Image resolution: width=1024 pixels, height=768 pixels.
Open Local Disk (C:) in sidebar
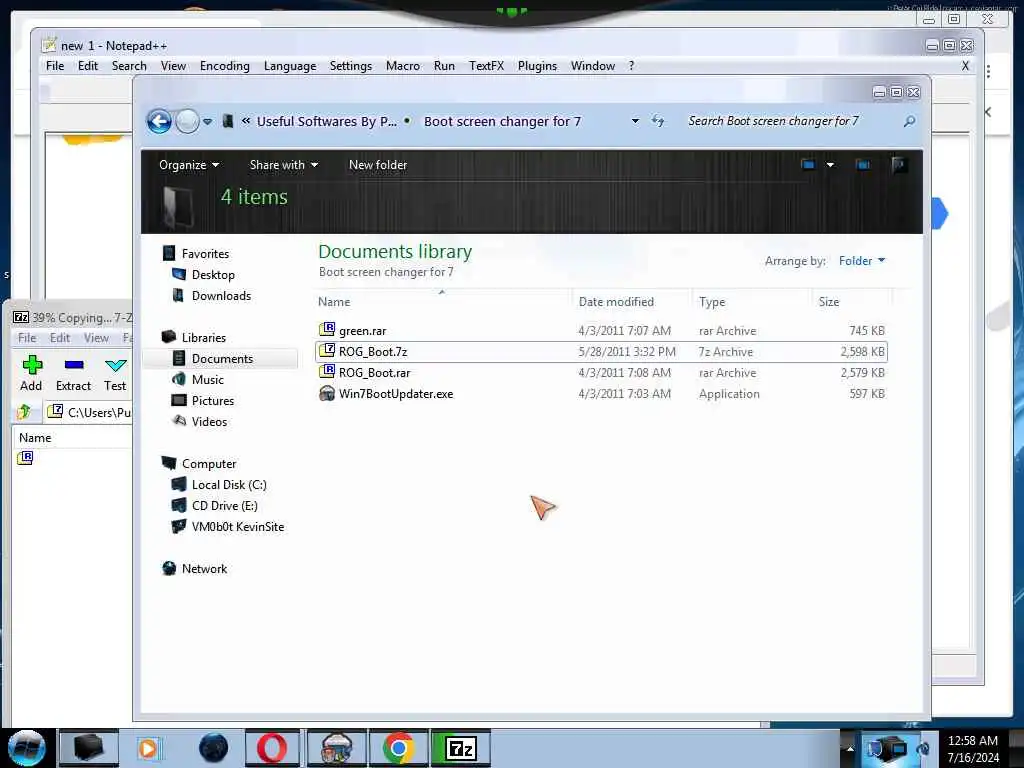point(229,485)
